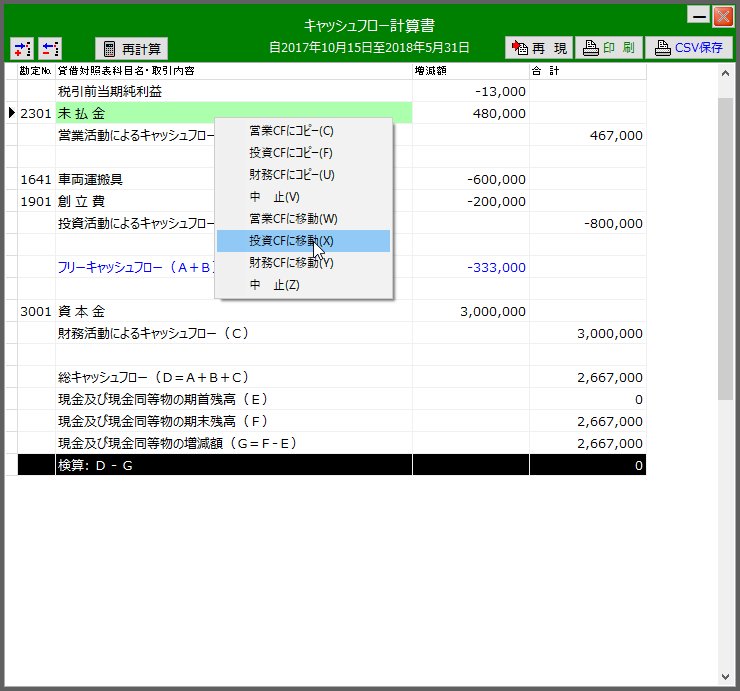740x691 pixels.
Task: Click the second blue-red arrow toolbar icon
Action: coord(50,48)
